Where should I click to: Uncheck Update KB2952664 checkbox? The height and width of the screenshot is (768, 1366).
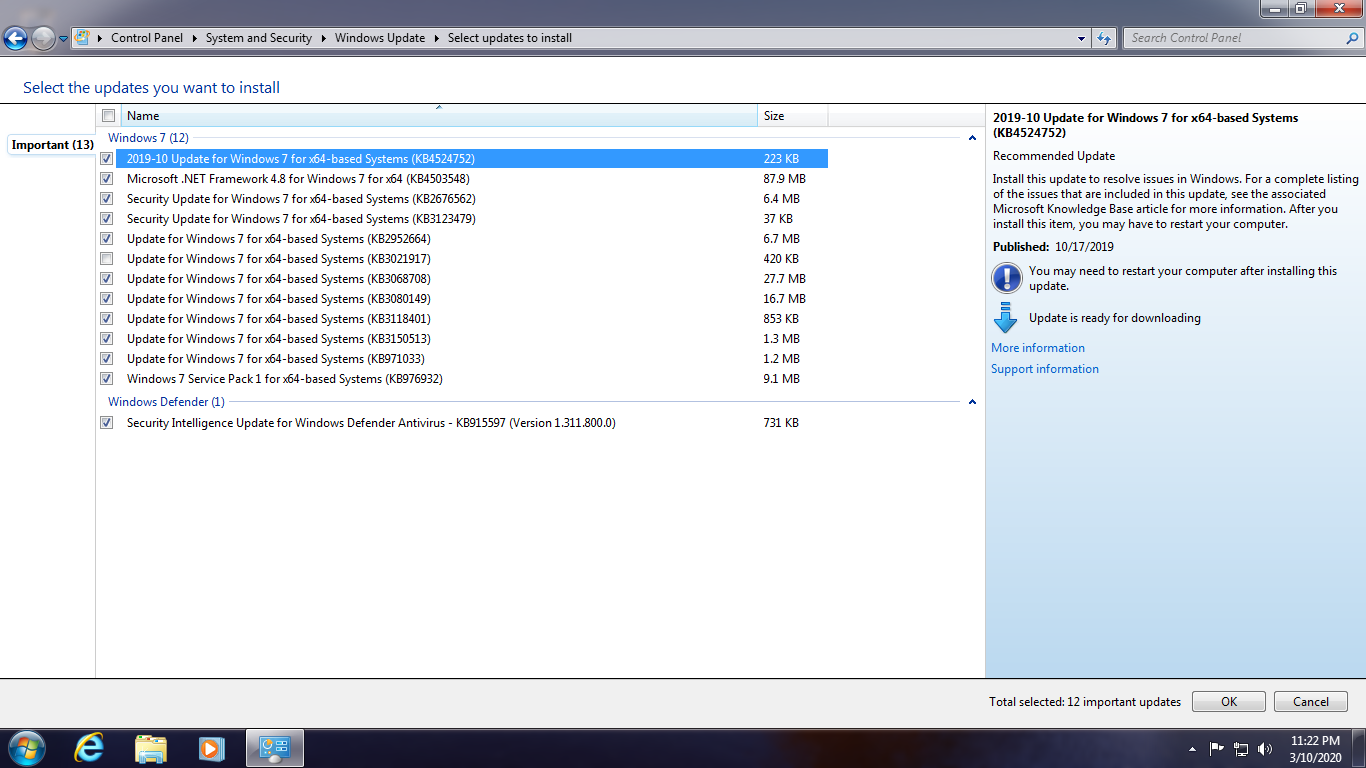107,239
